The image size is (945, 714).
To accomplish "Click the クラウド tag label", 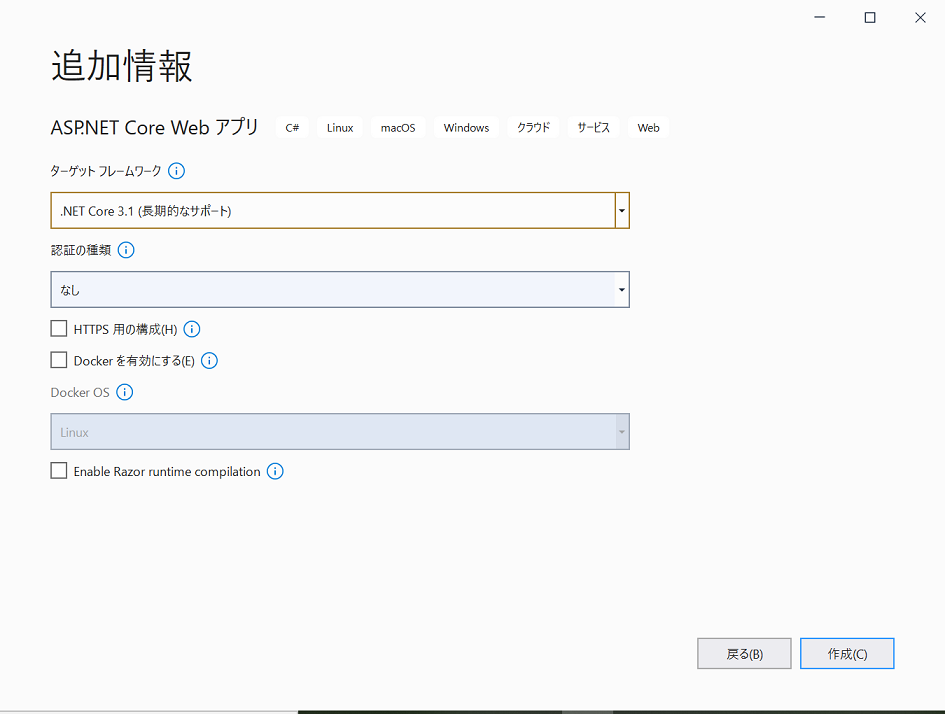I will point(533,128).
